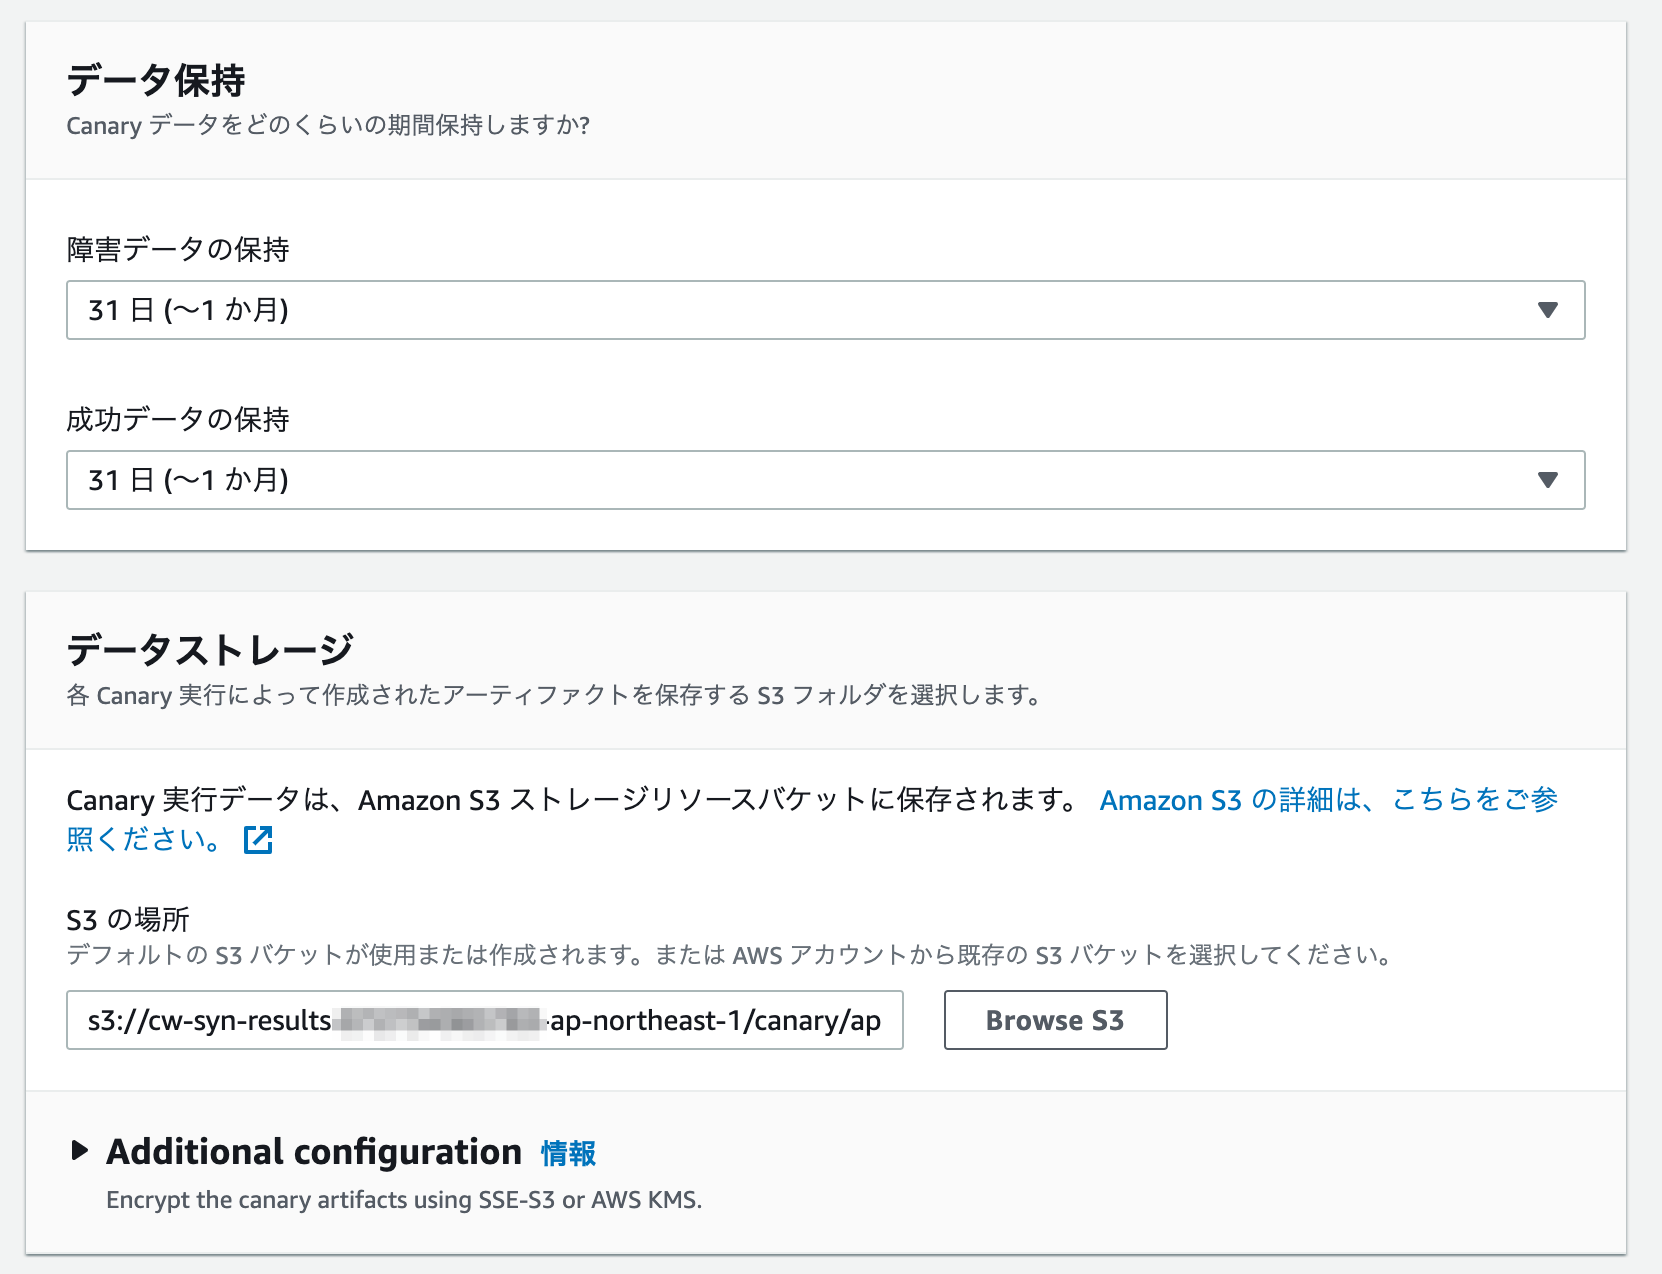
Task: Click the 情報 link next to Additional configuration
Action: click(566, 1153)
